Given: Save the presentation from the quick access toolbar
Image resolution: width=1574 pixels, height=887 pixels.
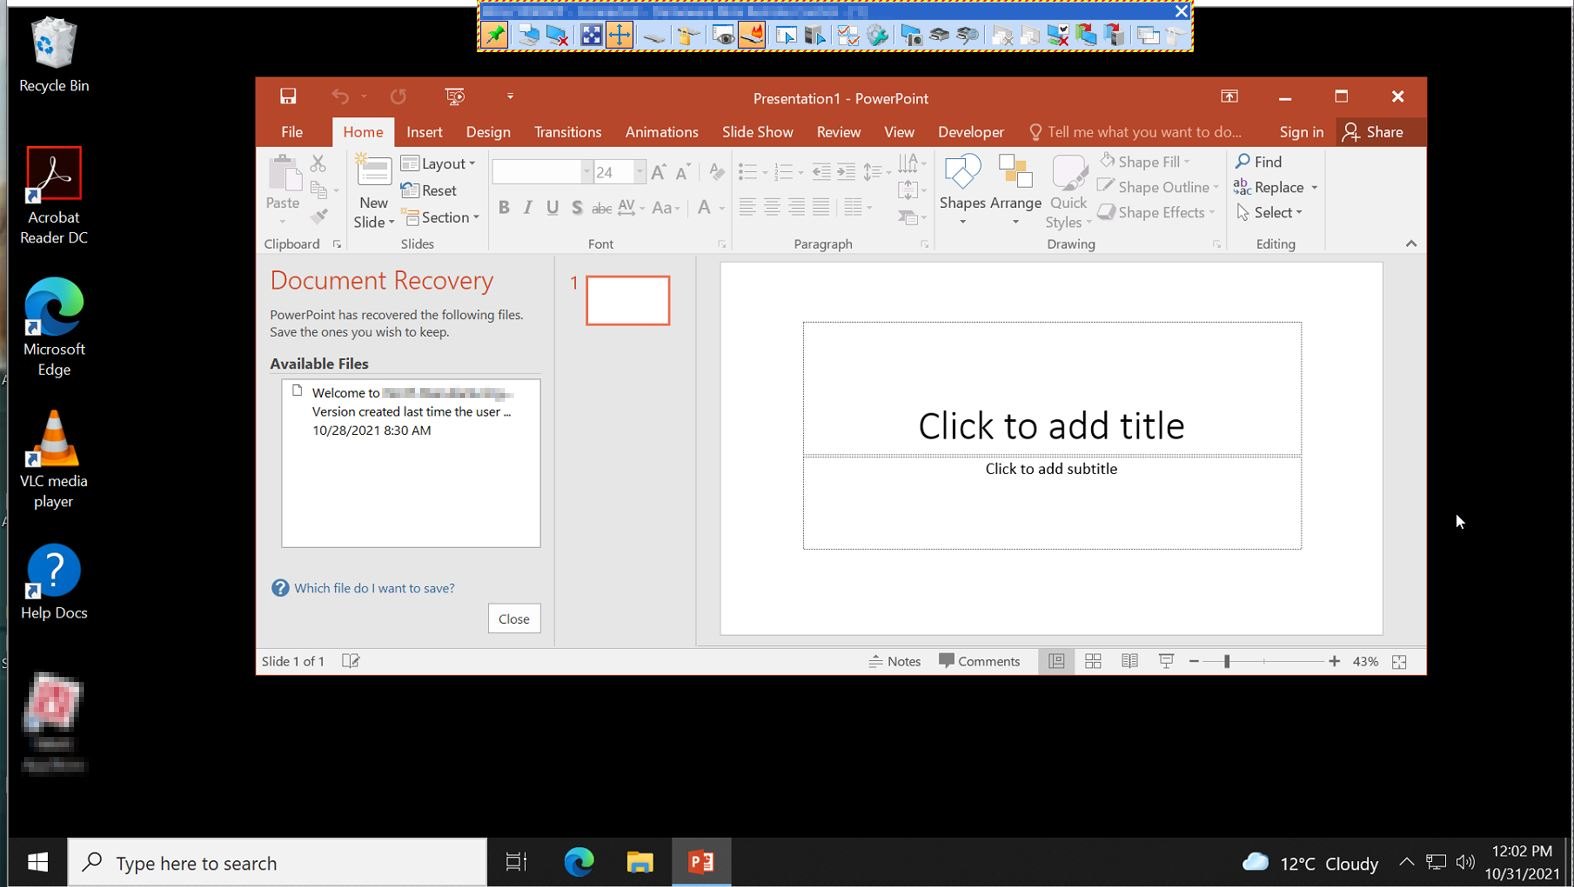Looking at the screenshot, I should (x=288, y=97).
